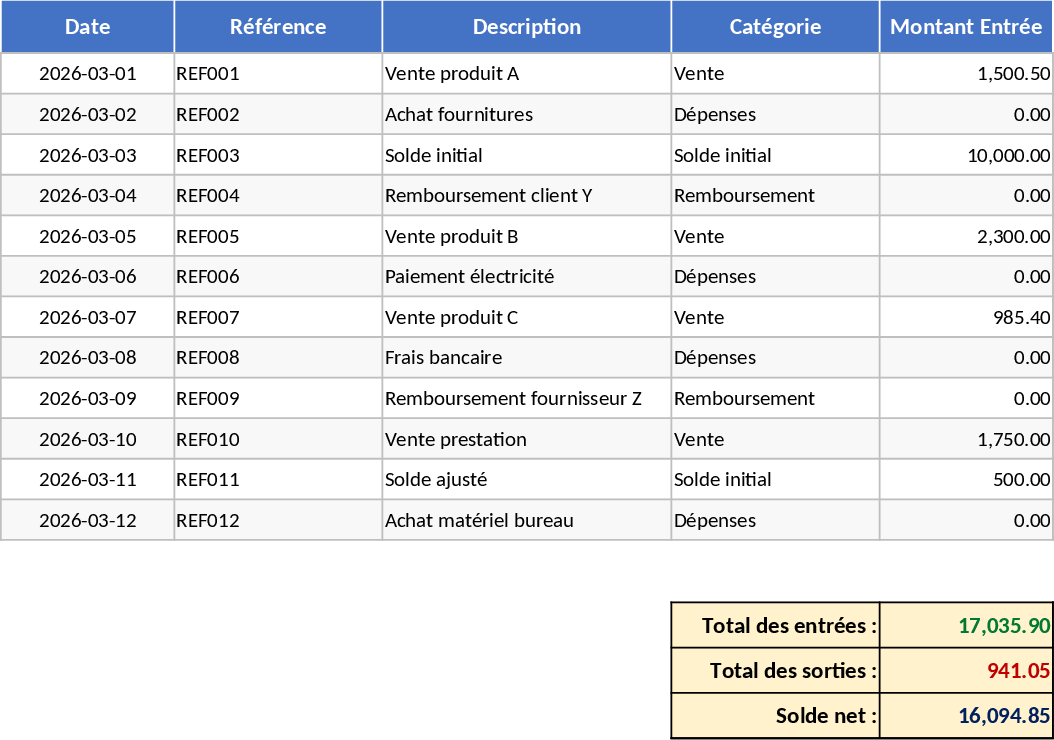Select the Paiement électricité cell
1054x740 pixels.
tap(527, 277)
